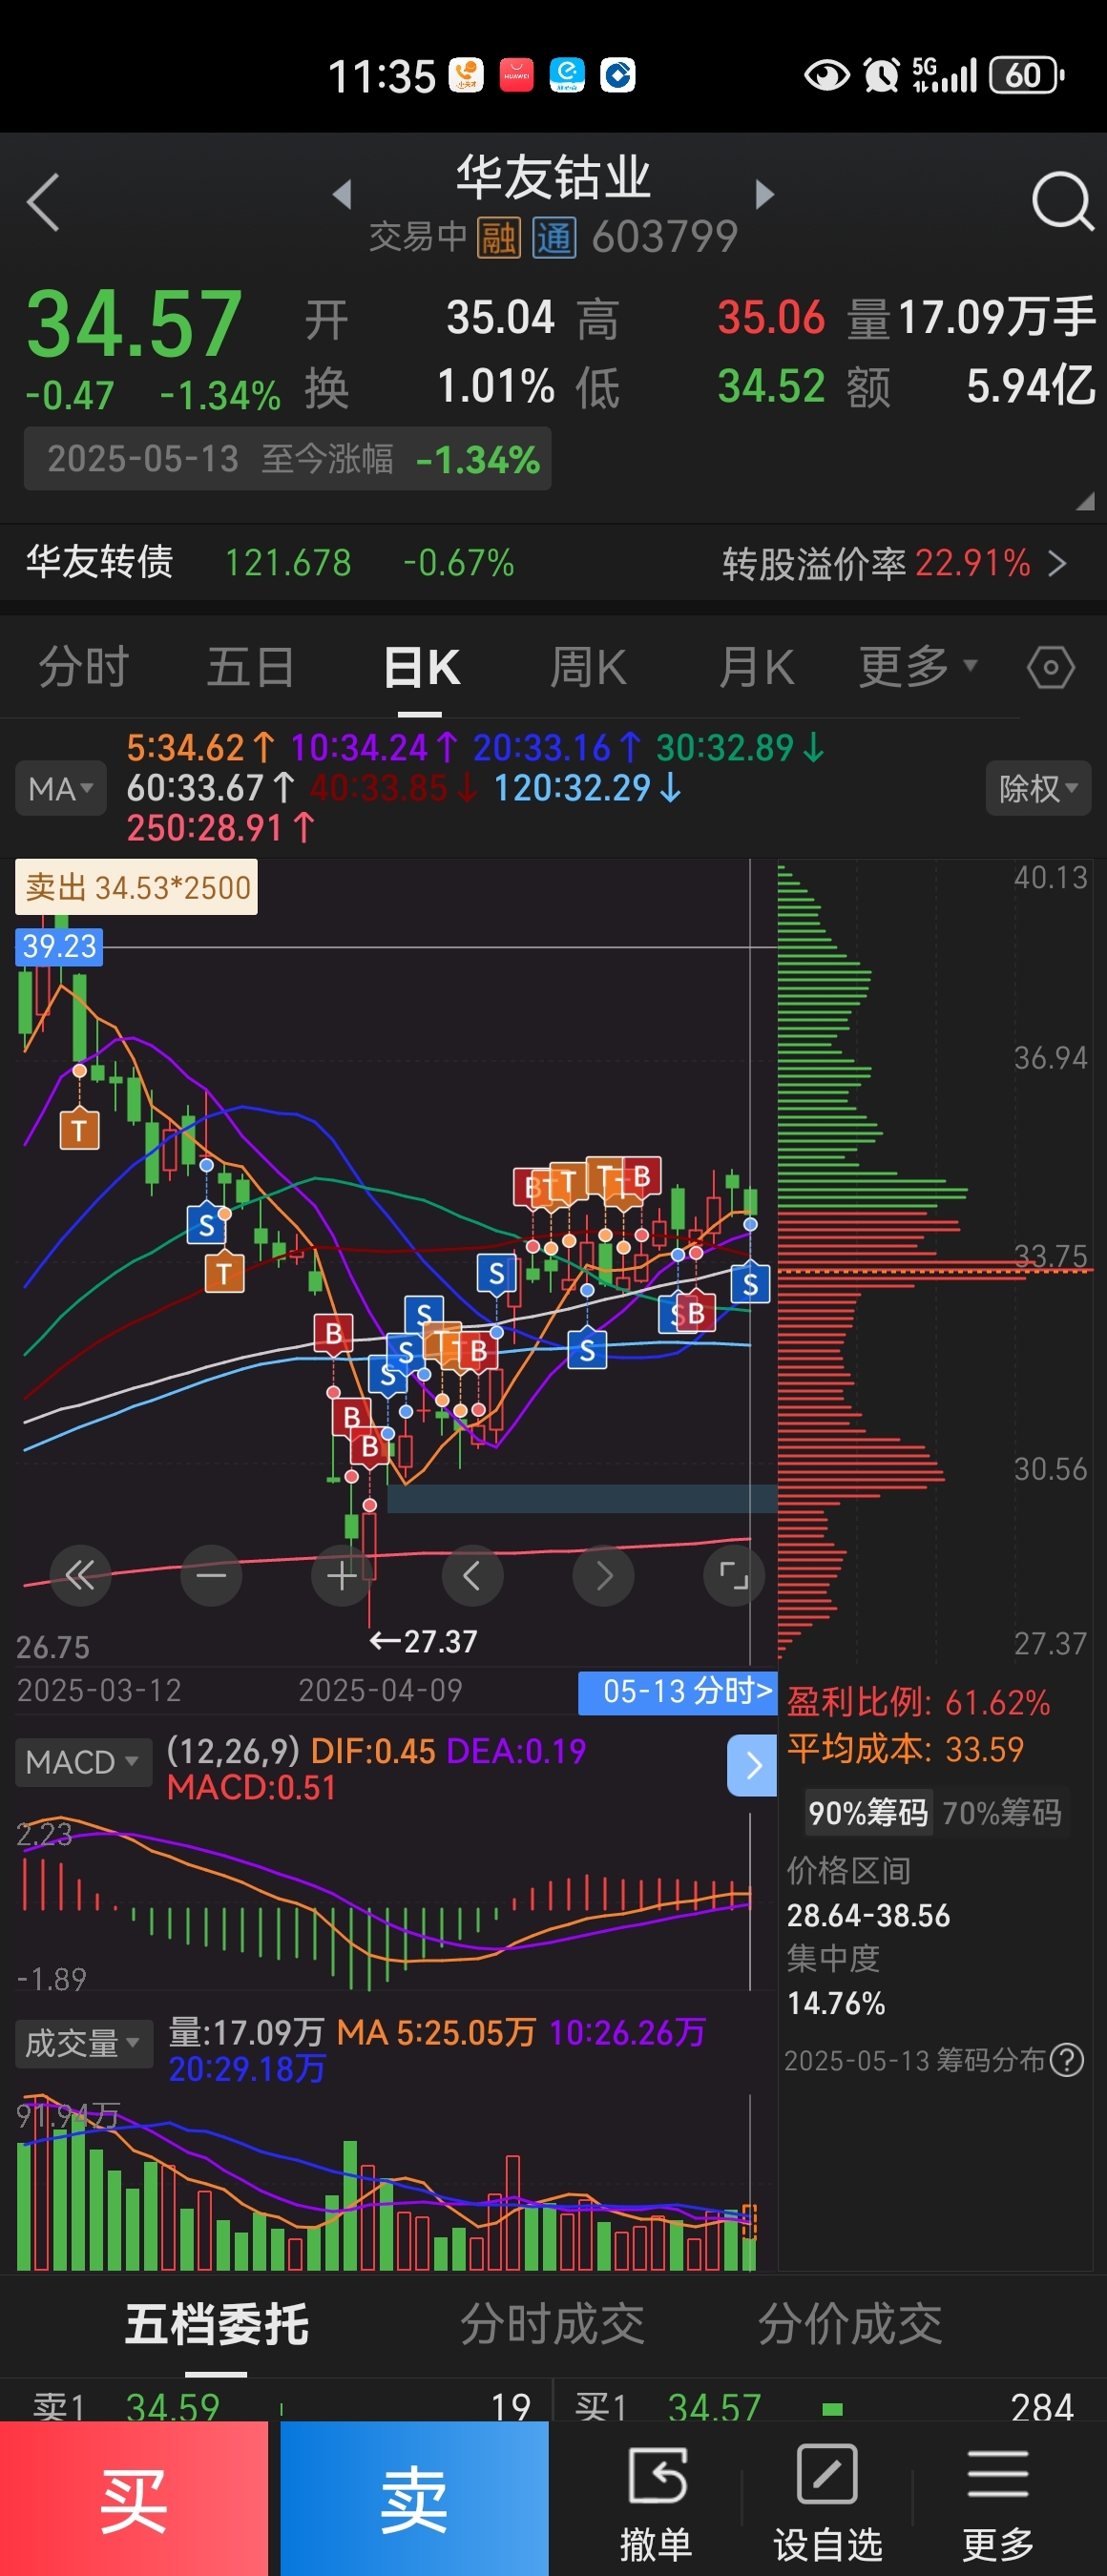Open the 分时成交 tab

552,2324
